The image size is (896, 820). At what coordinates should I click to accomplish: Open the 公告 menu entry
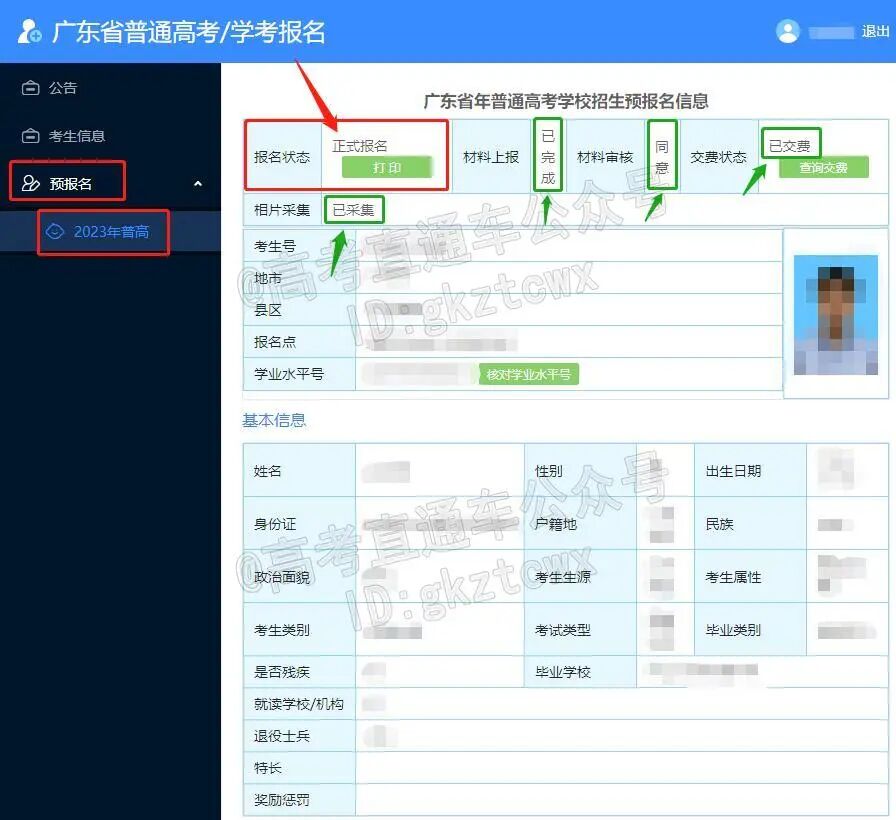pyautogui.click(x=62, y=87)
